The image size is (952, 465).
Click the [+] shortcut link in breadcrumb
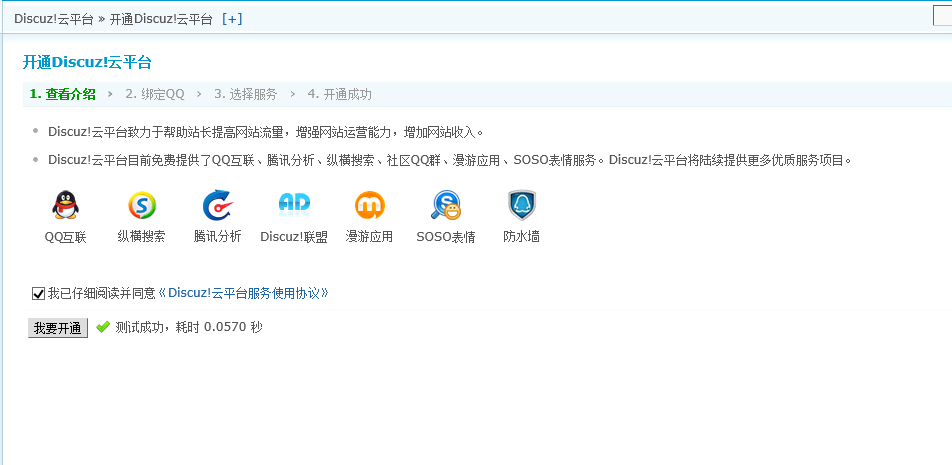tap(232, 19)
